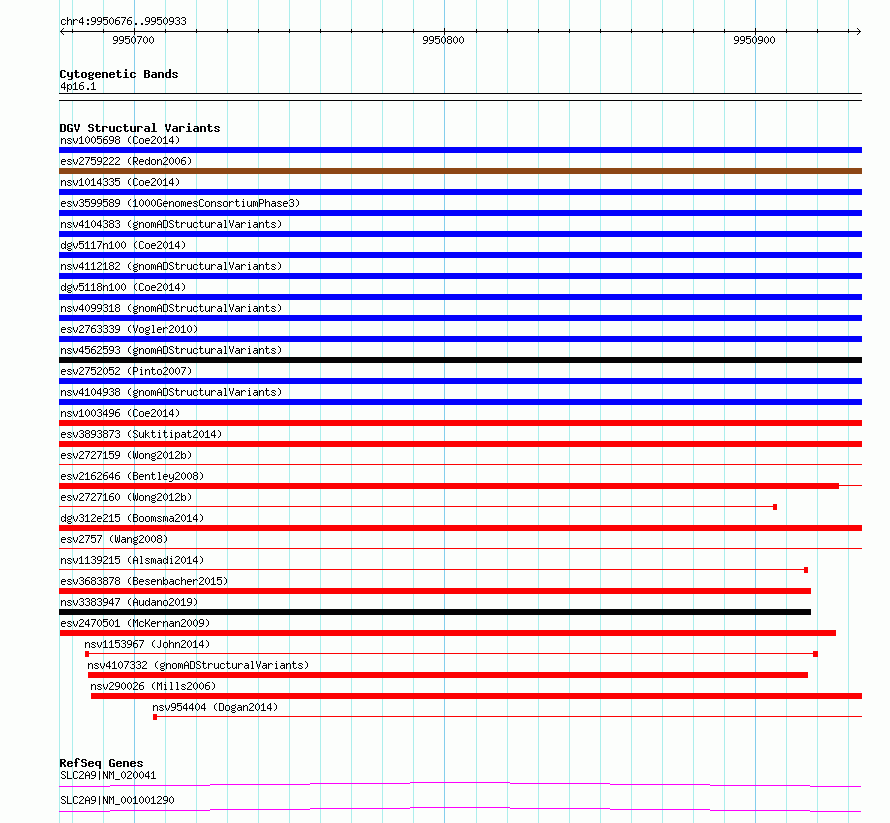The width and height of the screenshot is (890, 823).
Task: Select the esv2162646 (Bentley2008) label
Action: pyautogui.click(x=132, y=476)
